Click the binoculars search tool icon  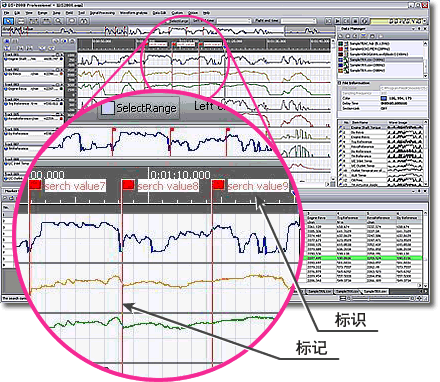[84, 21]
